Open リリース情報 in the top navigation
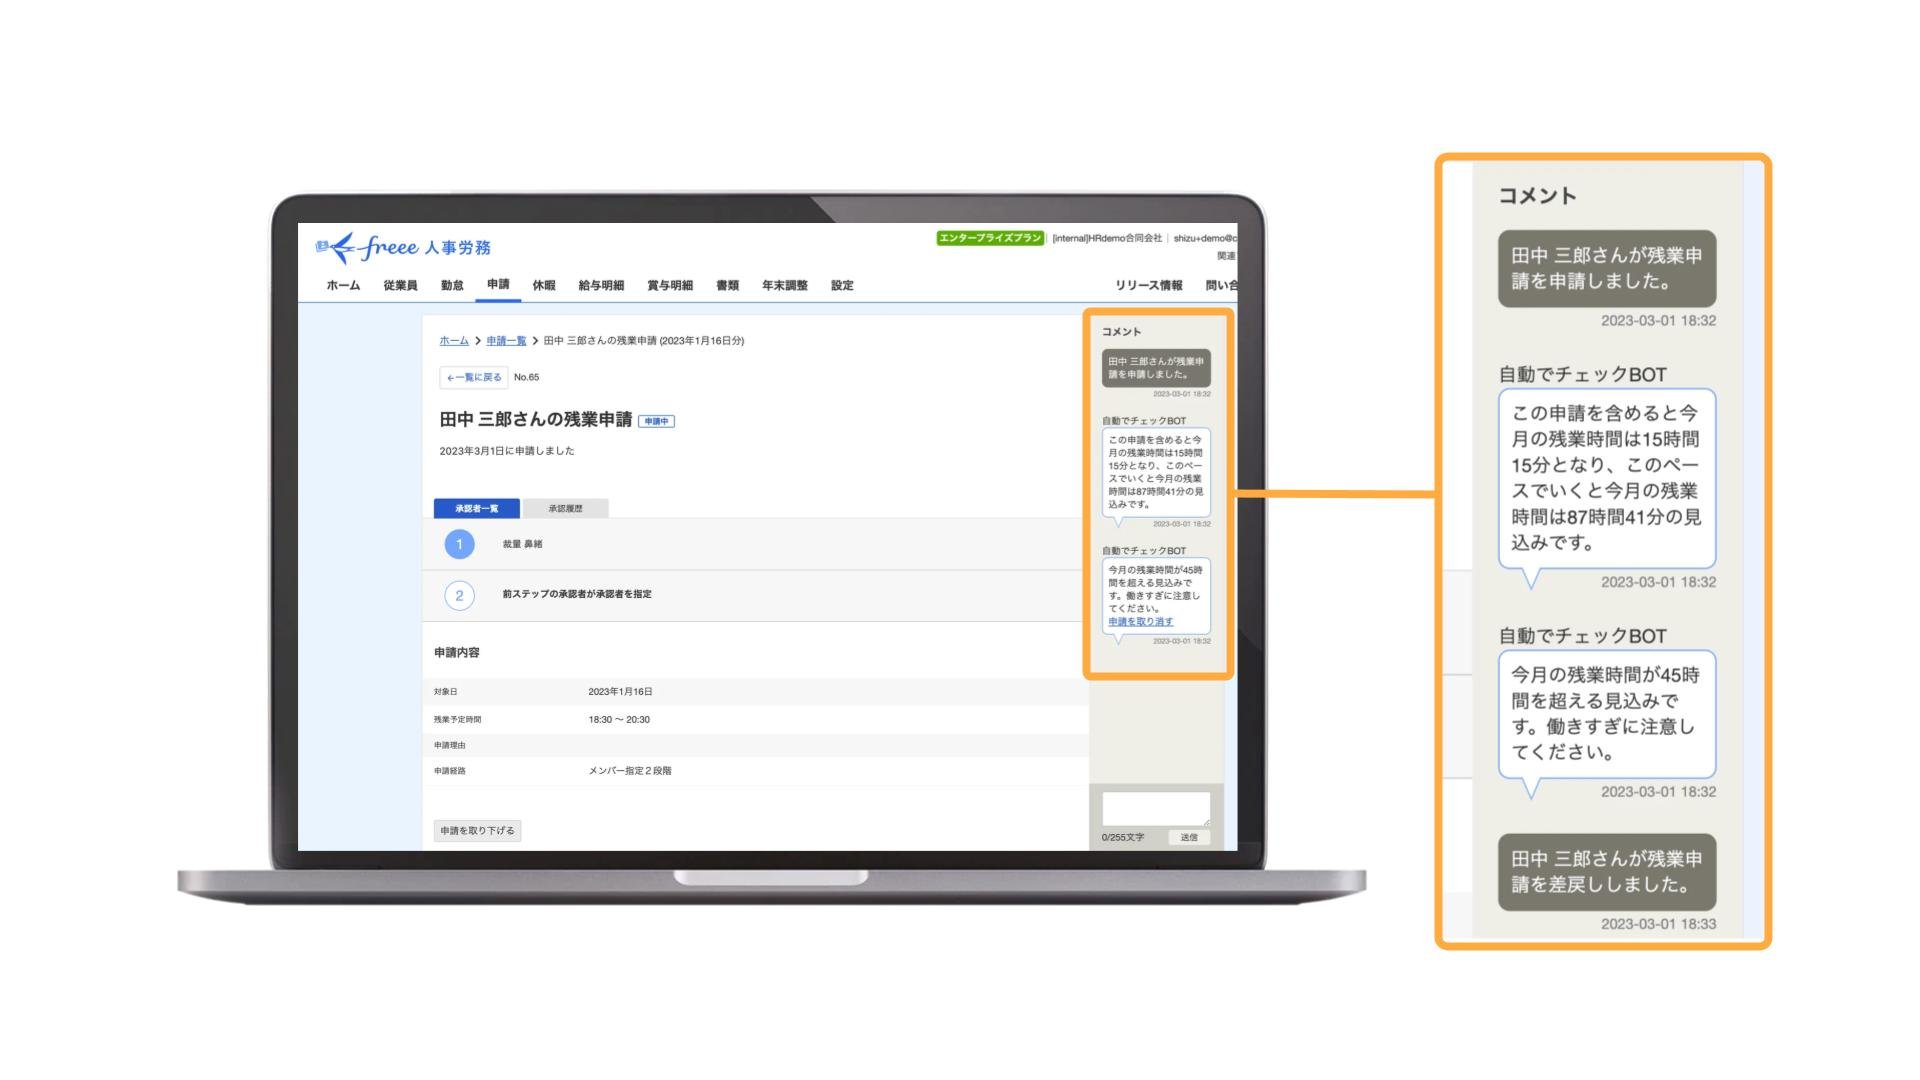Screen dimensions: 1920x1080 tap(1148, 285)
